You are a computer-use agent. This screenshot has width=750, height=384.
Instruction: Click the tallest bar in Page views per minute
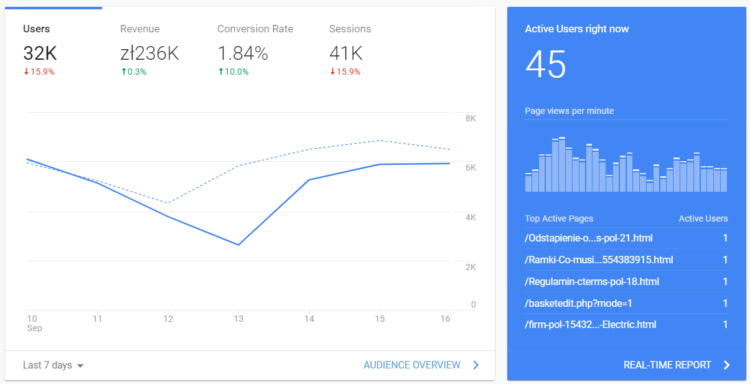coord(562,165)
